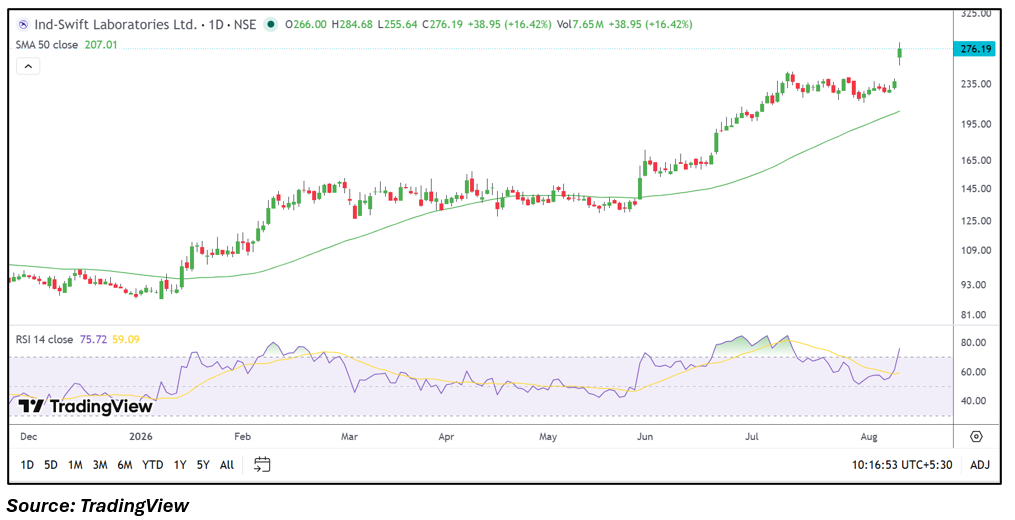The width and height of the screenshot is (1015, 520).
Task: Click the 10:16:53 UTC+5:30 timezone clock
Action: (902, 465)
